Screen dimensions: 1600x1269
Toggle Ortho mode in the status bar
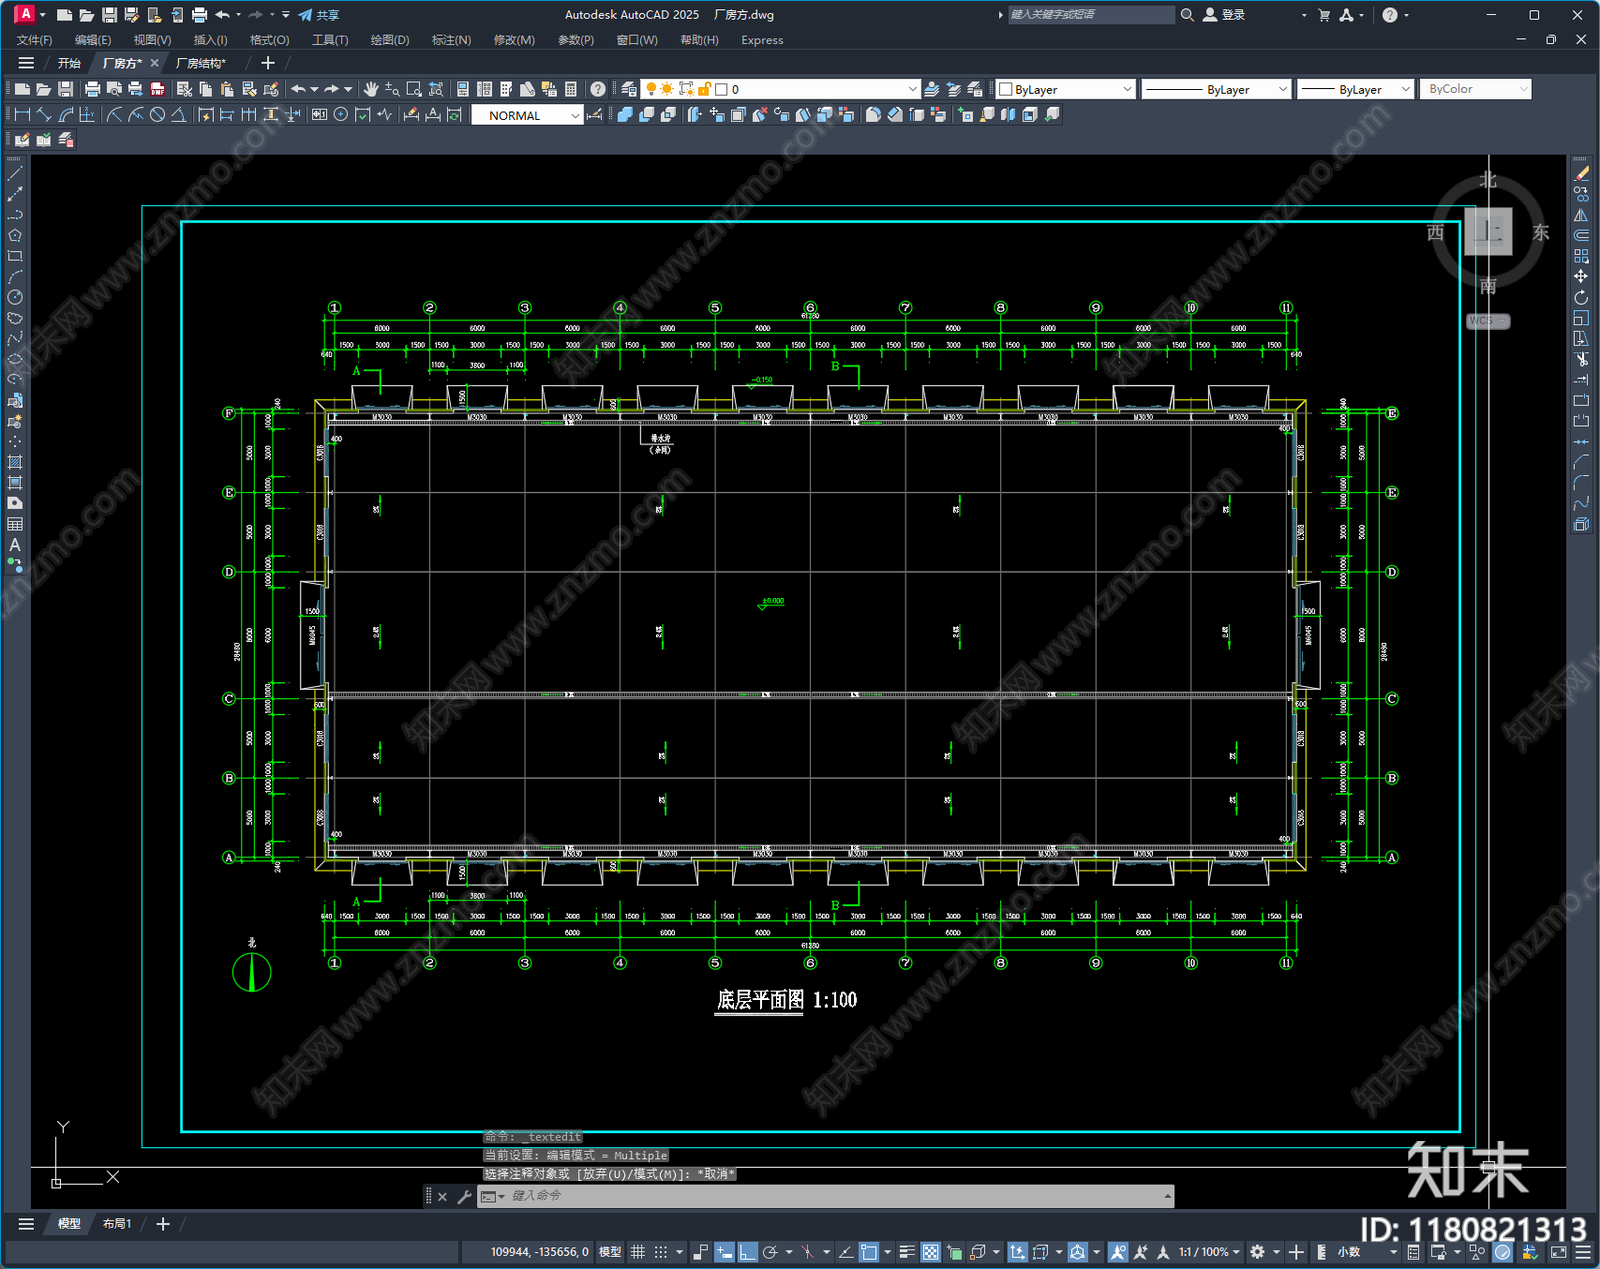(x=747, y=1252)
